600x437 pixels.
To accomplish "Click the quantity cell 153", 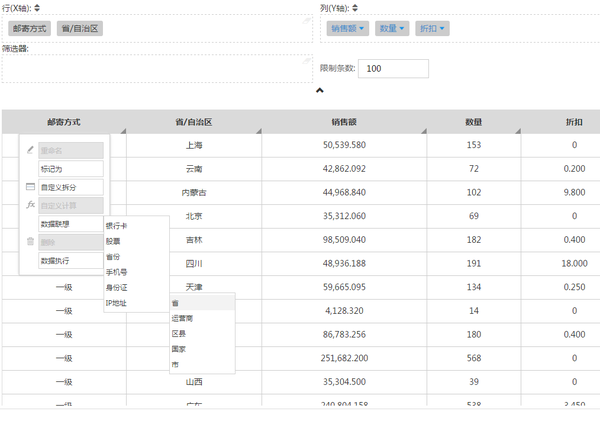I will pos(474,145).
